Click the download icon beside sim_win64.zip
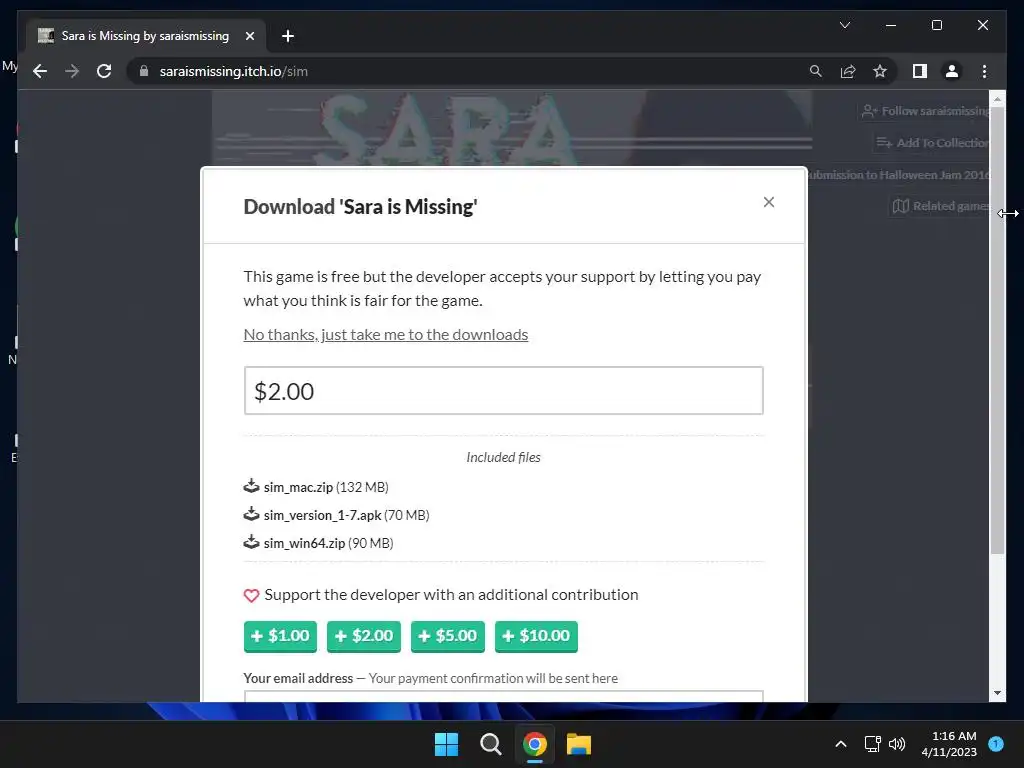Image resolution: width=1024 pixels, height=768 pixels. pos(251,543)
